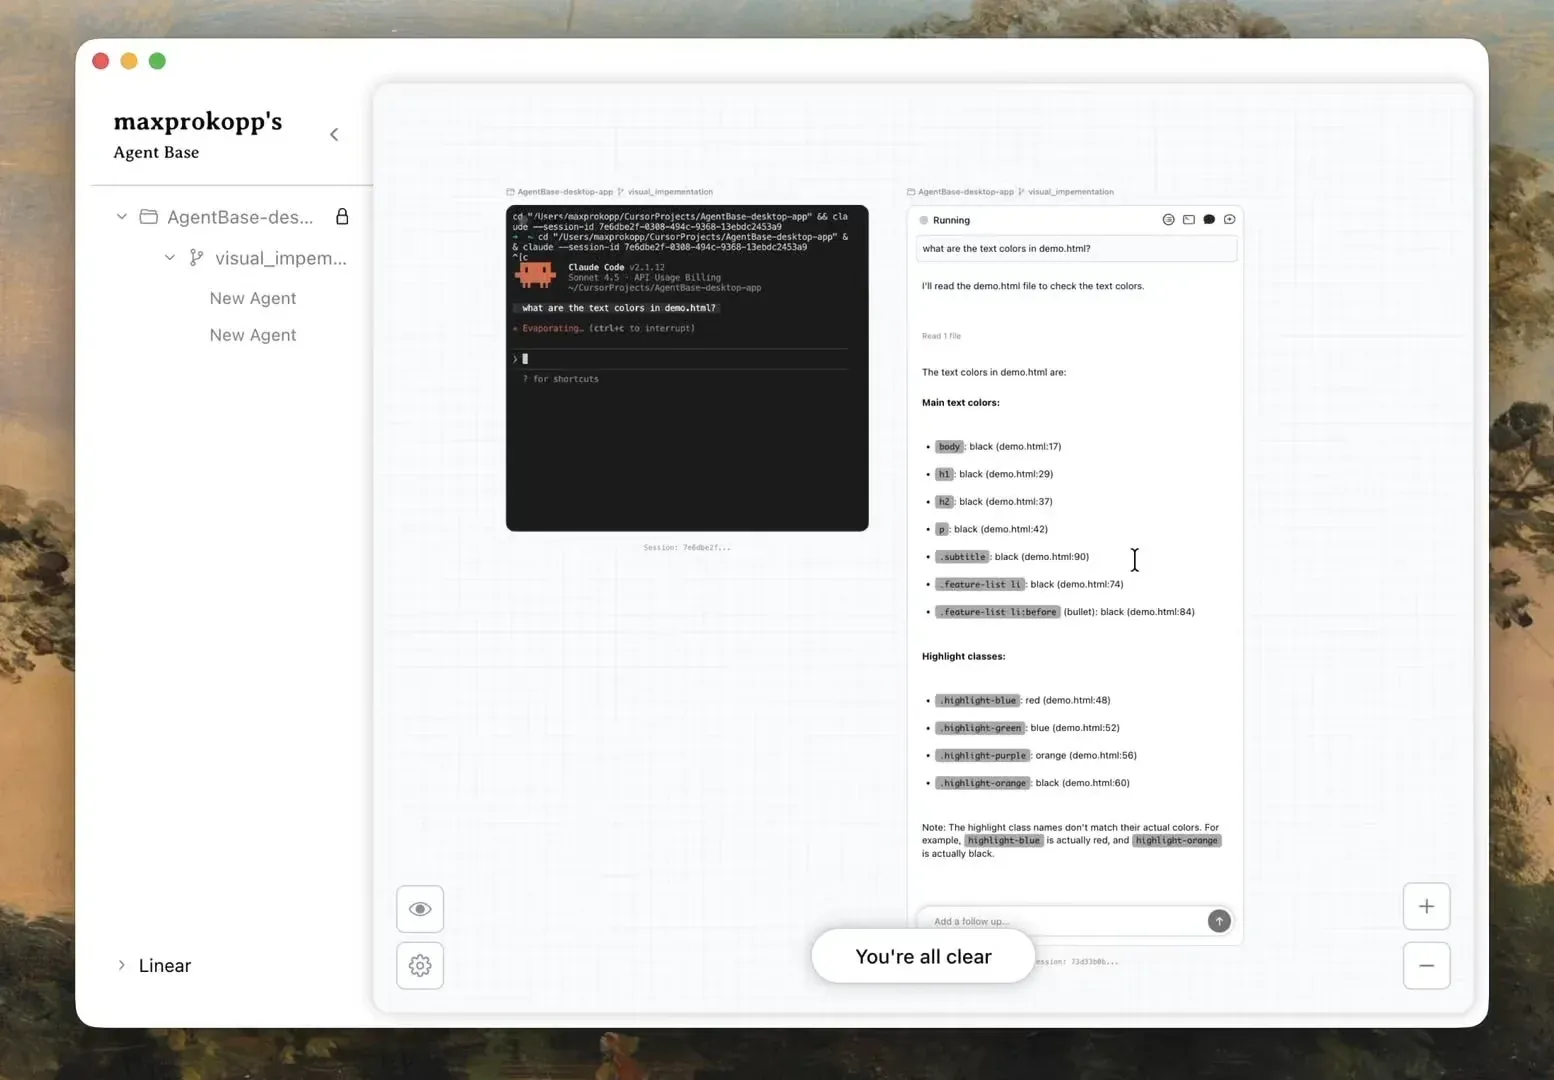Click the "Highlight classes:" heading
This screenshot has height=1080, width=1554.
click(x=963, y=657)
